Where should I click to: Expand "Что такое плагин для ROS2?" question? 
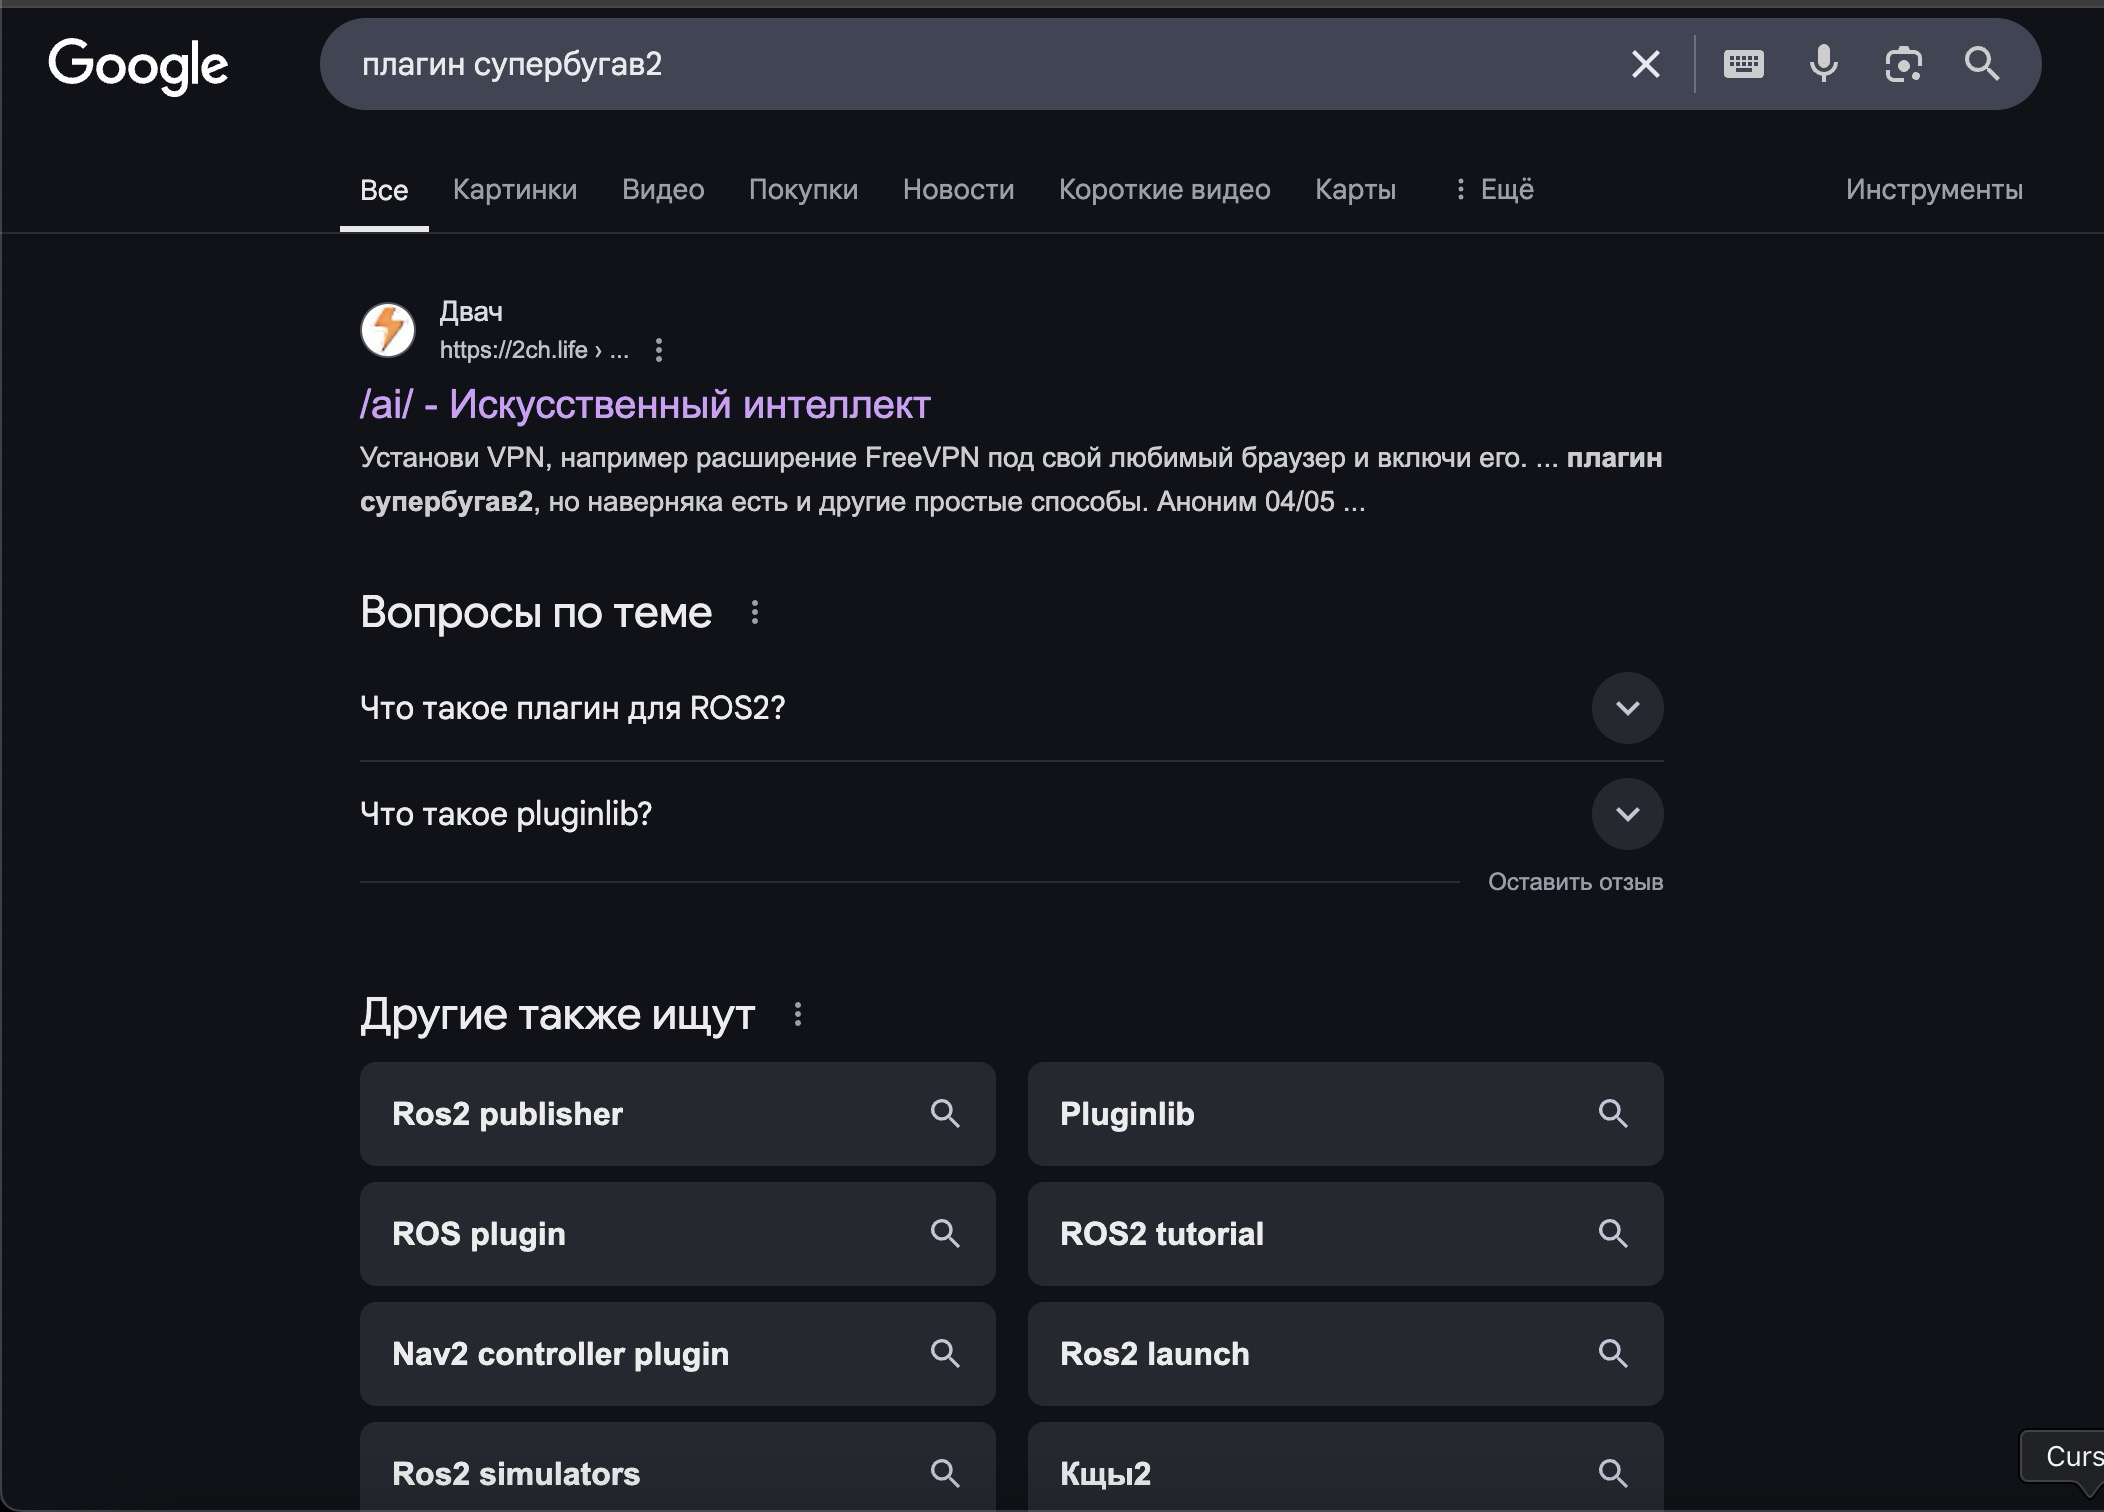(x=1627, y=708)
